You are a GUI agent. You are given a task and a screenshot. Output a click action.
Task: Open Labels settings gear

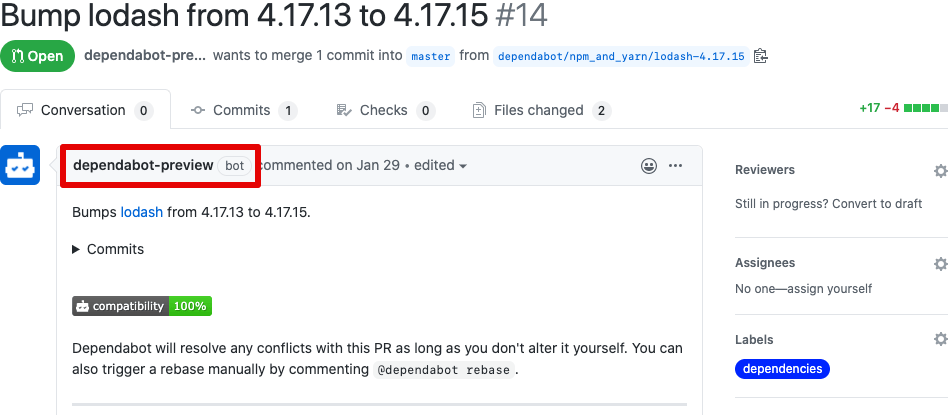click(940, 340)
